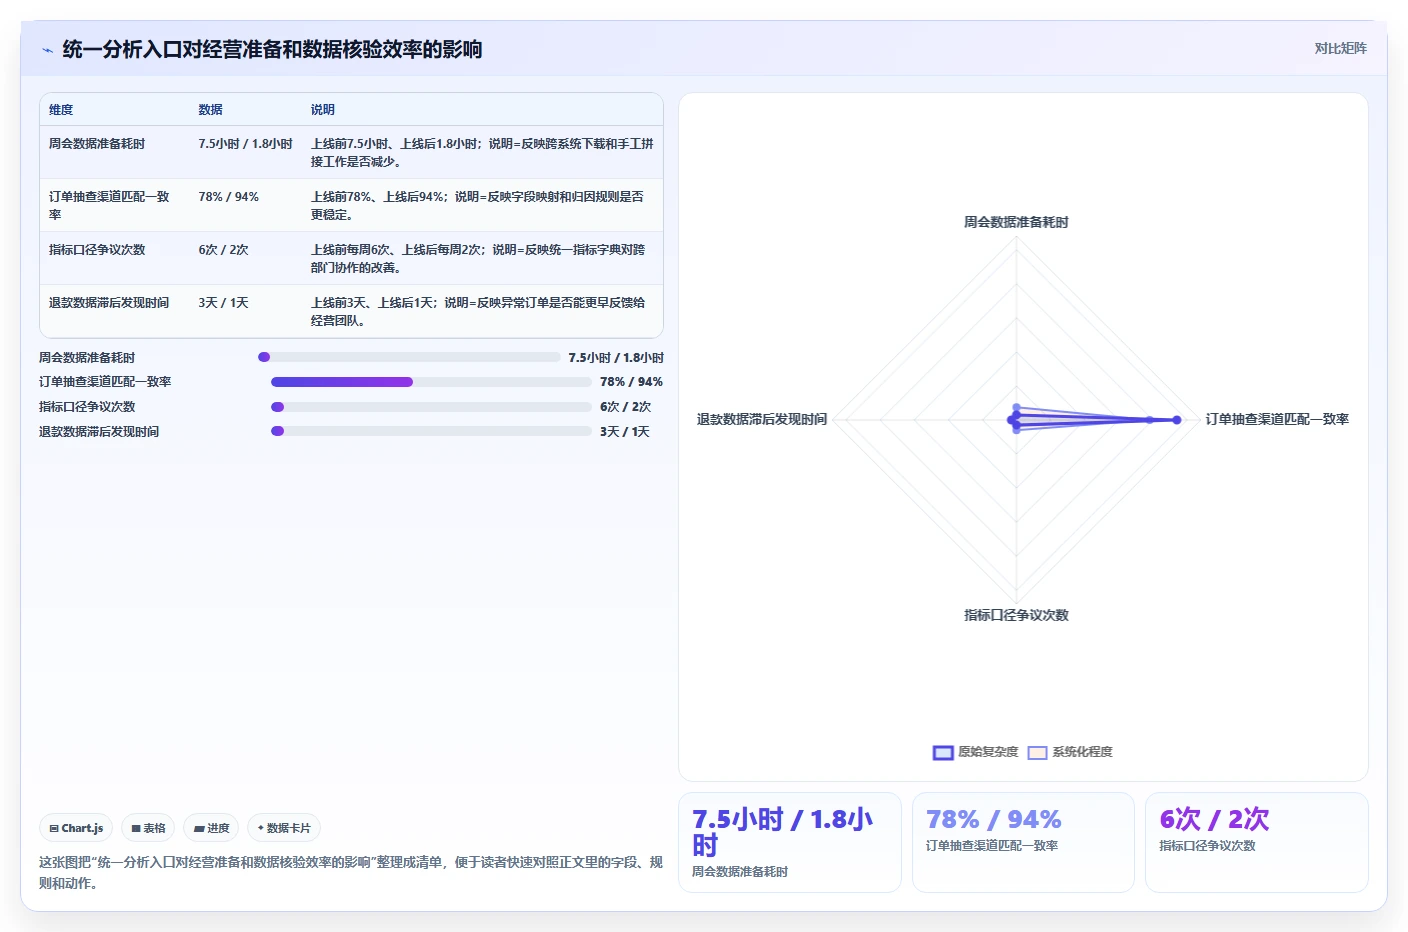
Task: Click the 78% / 94% progress value label
Action: (x=631, y=382)
